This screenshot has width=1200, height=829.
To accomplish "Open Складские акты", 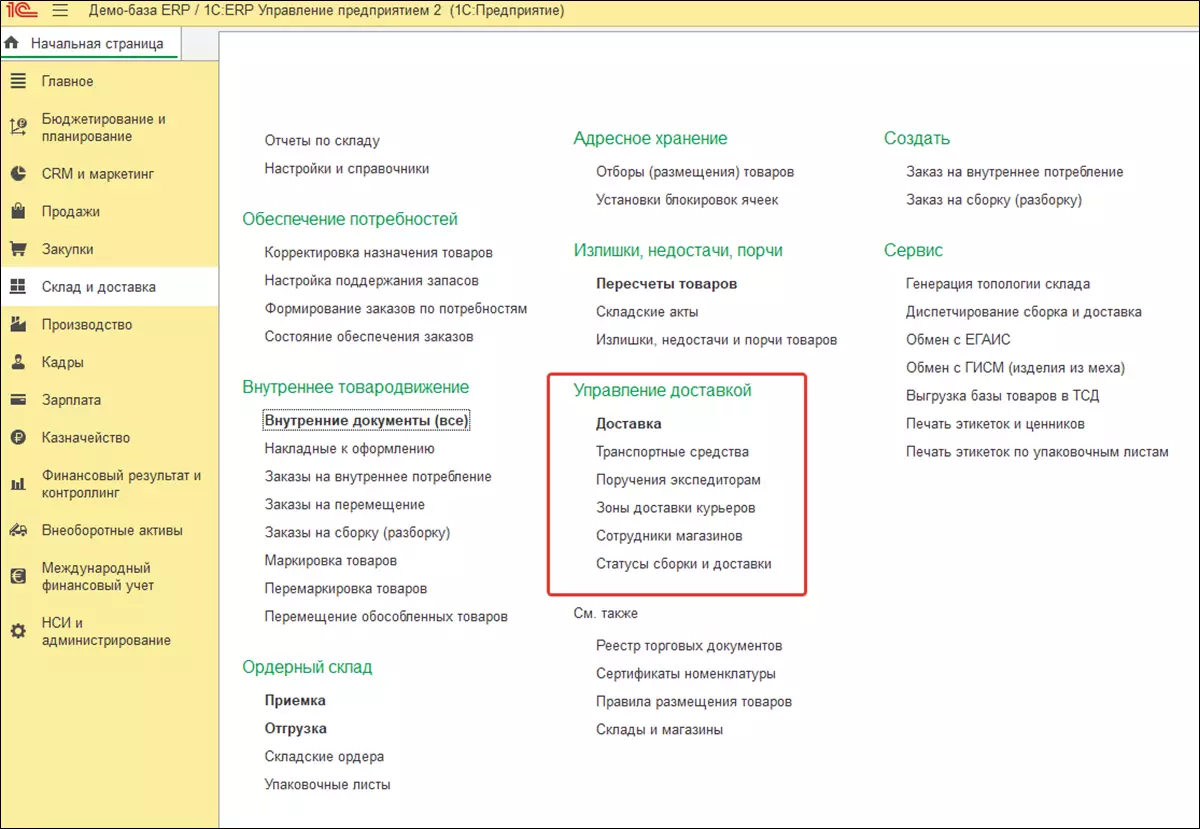I will click(647, 312).
